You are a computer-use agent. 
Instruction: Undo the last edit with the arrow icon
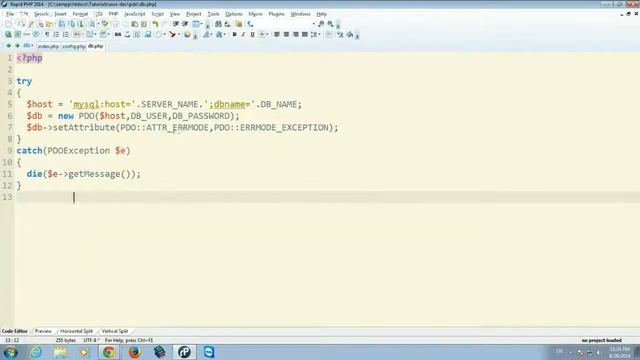[155, 24]
